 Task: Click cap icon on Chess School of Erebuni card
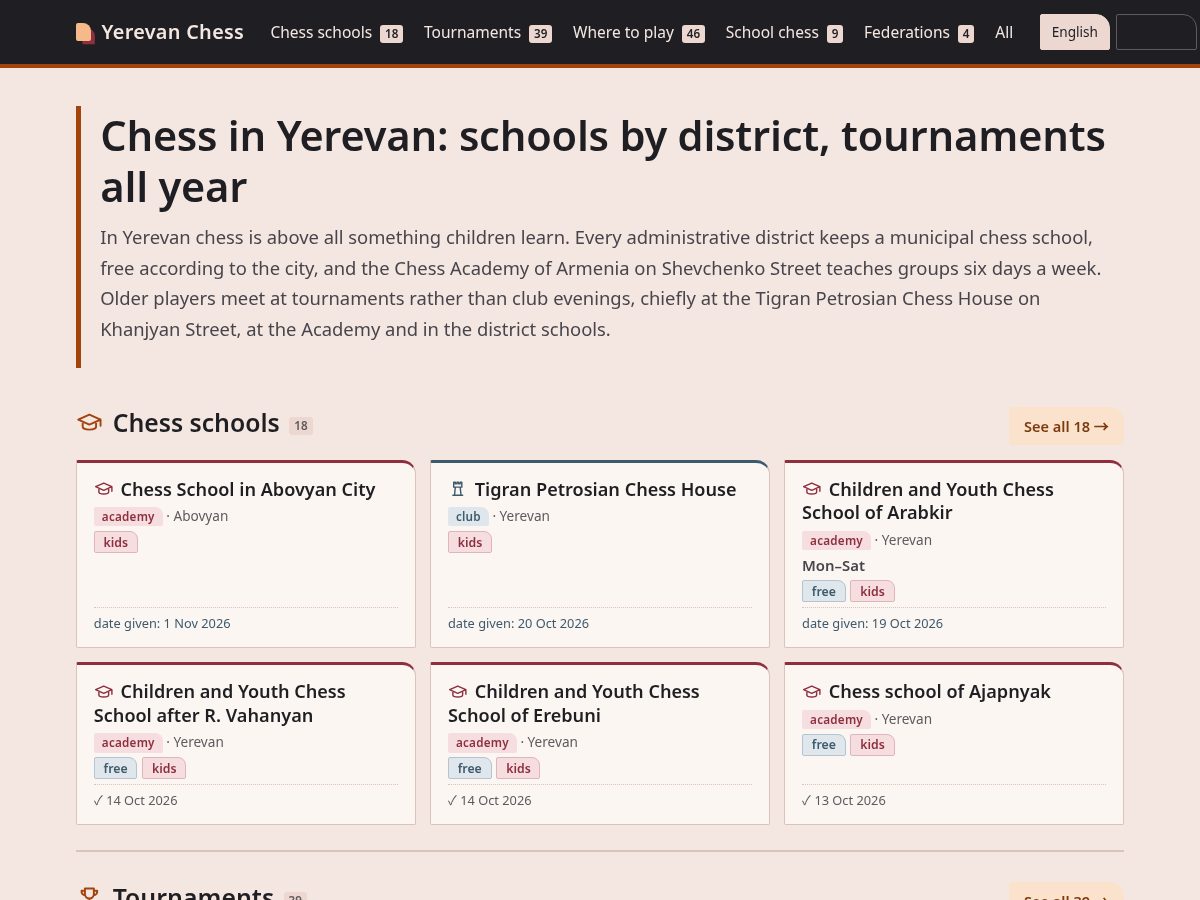coord(458,691)
